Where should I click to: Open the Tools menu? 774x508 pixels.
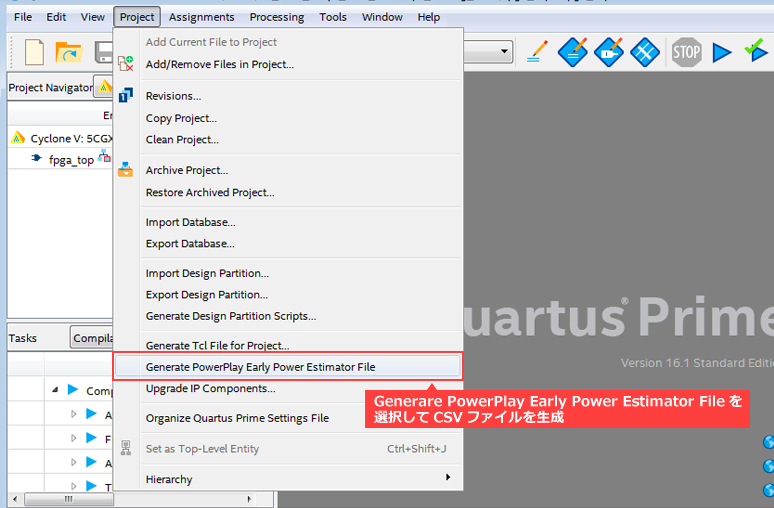point(333,17)
